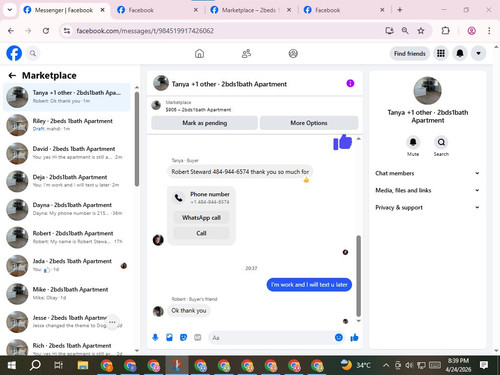Open a new browser tab
500x375 pixels.
pos(400,10)
